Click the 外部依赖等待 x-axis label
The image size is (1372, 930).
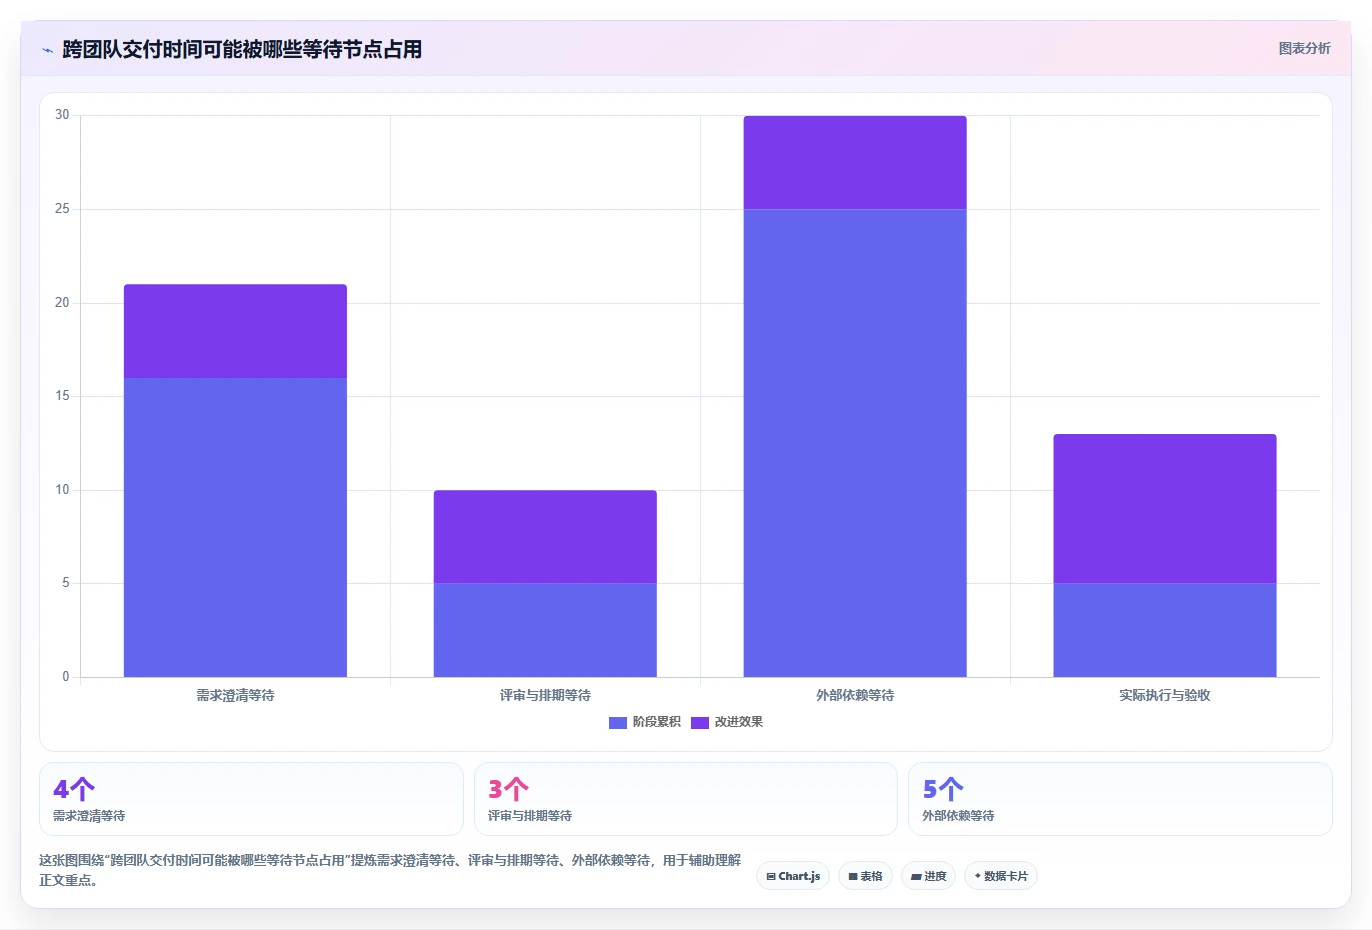point(855,695)
